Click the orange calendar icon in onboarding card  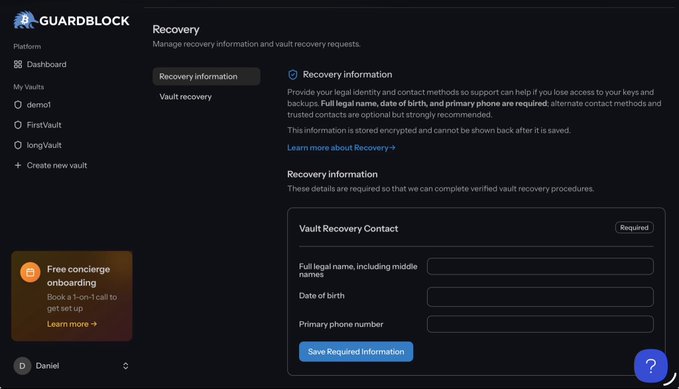(x=30, y=272)
